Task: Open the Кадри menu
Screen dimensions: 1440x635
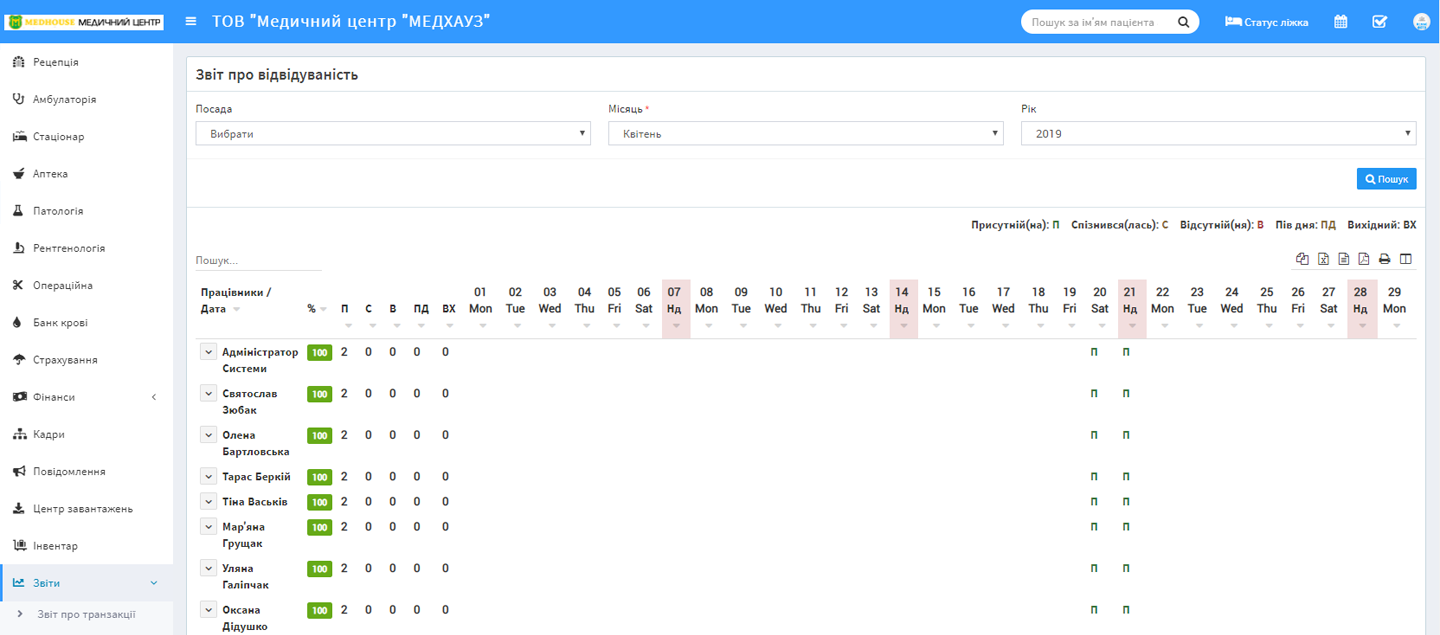Action: click(86, 434)
